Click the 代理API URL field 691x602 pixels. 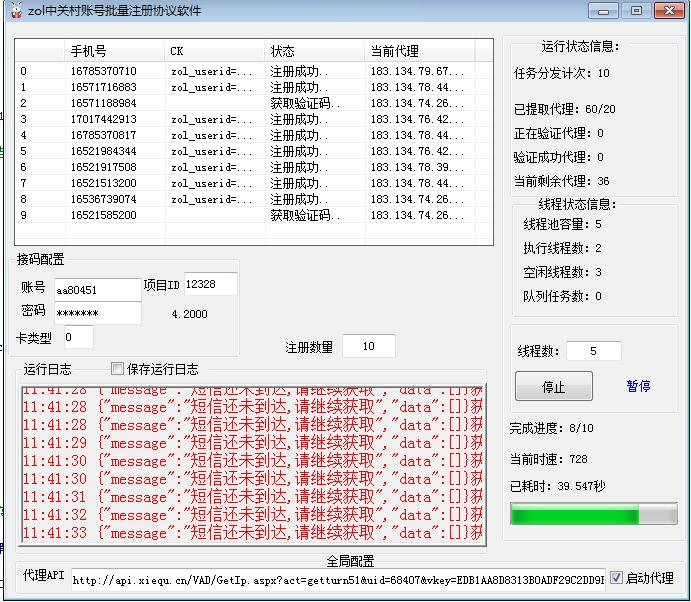[x=338, y=579]
